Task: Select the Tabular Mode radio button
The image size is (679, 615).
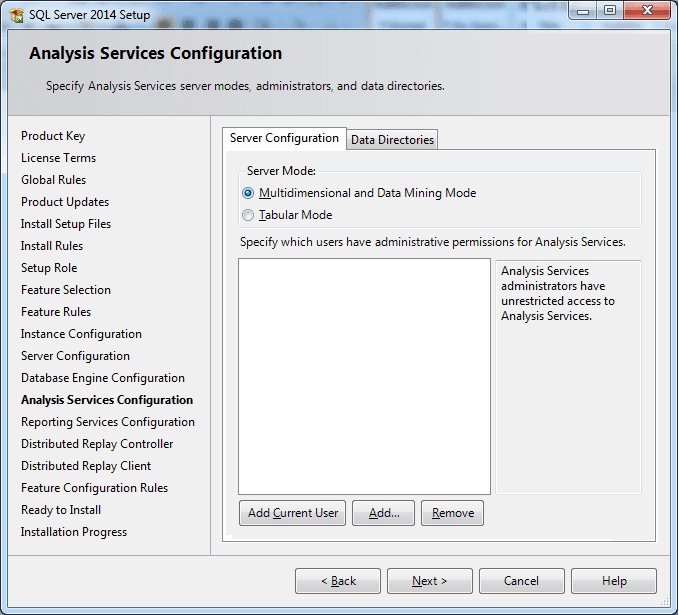Action: (x=248, y=215)
